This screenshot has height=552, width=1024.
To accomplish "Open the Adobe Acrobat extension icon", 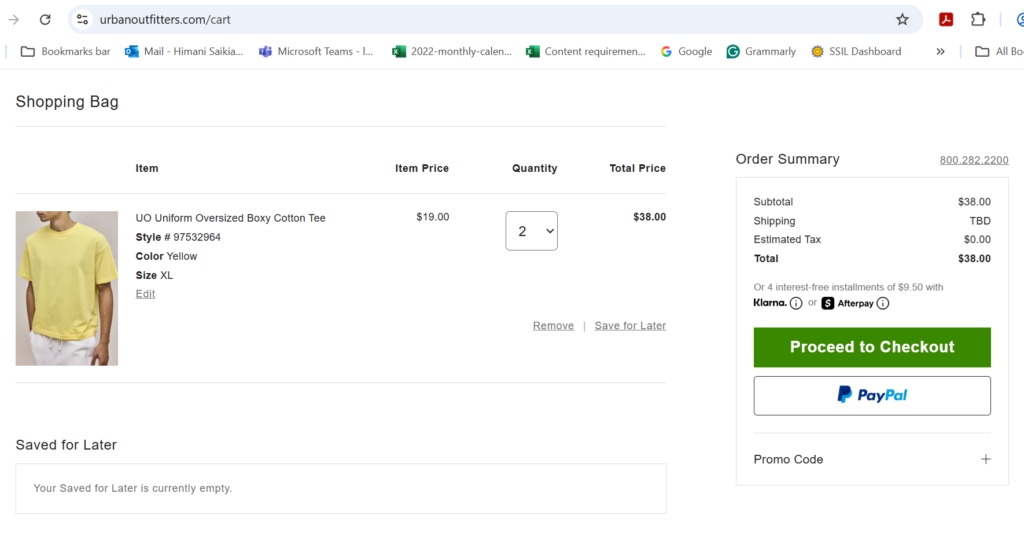I will pyautogui.click(x=946, y=19).
